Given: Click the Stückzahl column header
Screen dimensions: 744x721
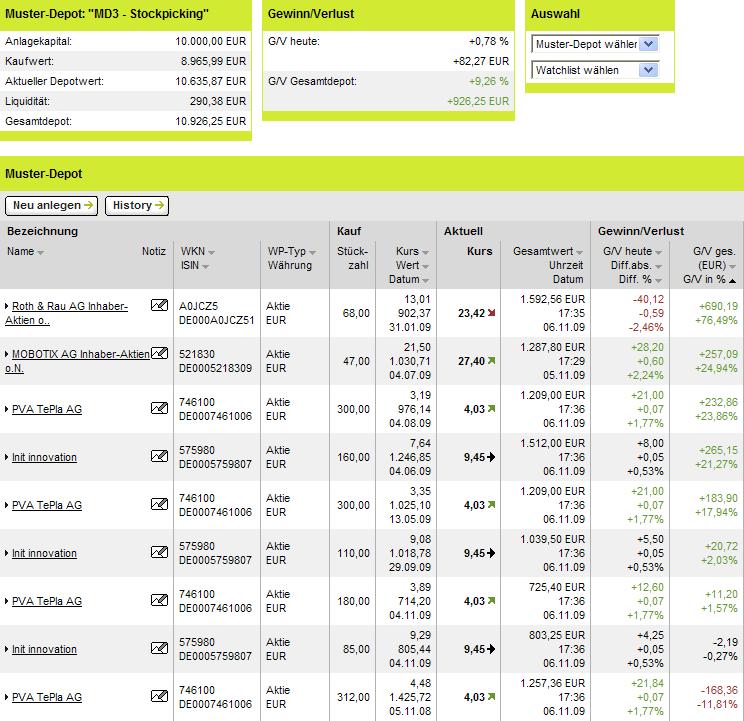Looking at the screenshot, I should point(353,258).
